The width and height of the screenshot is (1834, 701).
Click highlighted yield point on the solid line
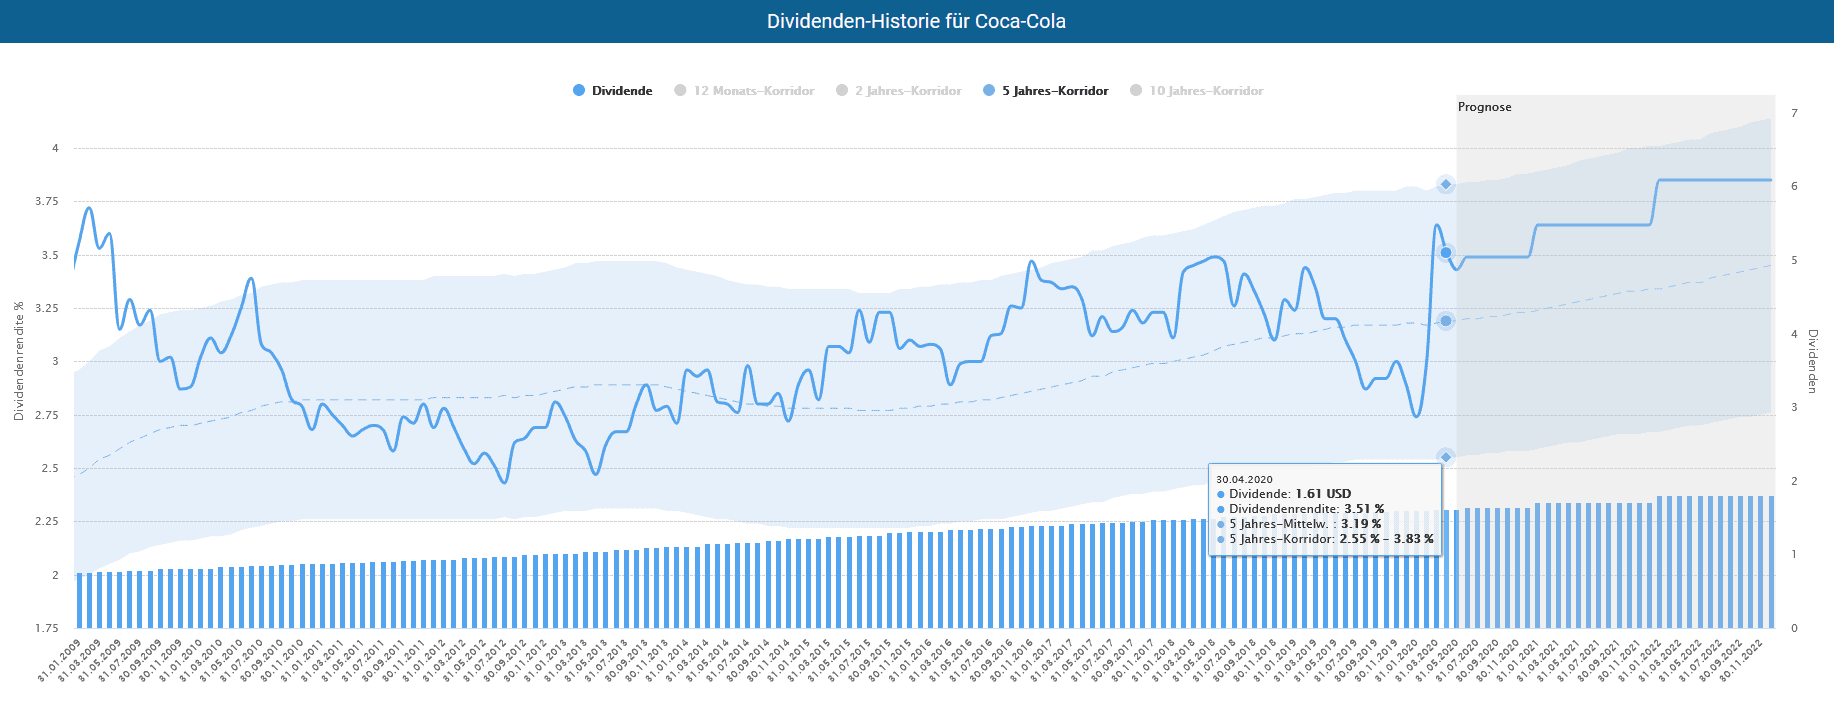1446,253
